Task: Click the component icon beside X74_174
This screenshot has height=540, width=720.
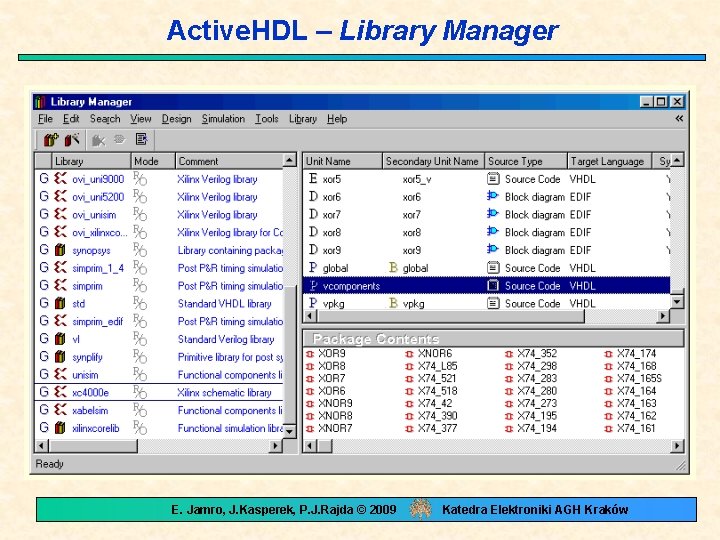Action: tap(608, 354)
